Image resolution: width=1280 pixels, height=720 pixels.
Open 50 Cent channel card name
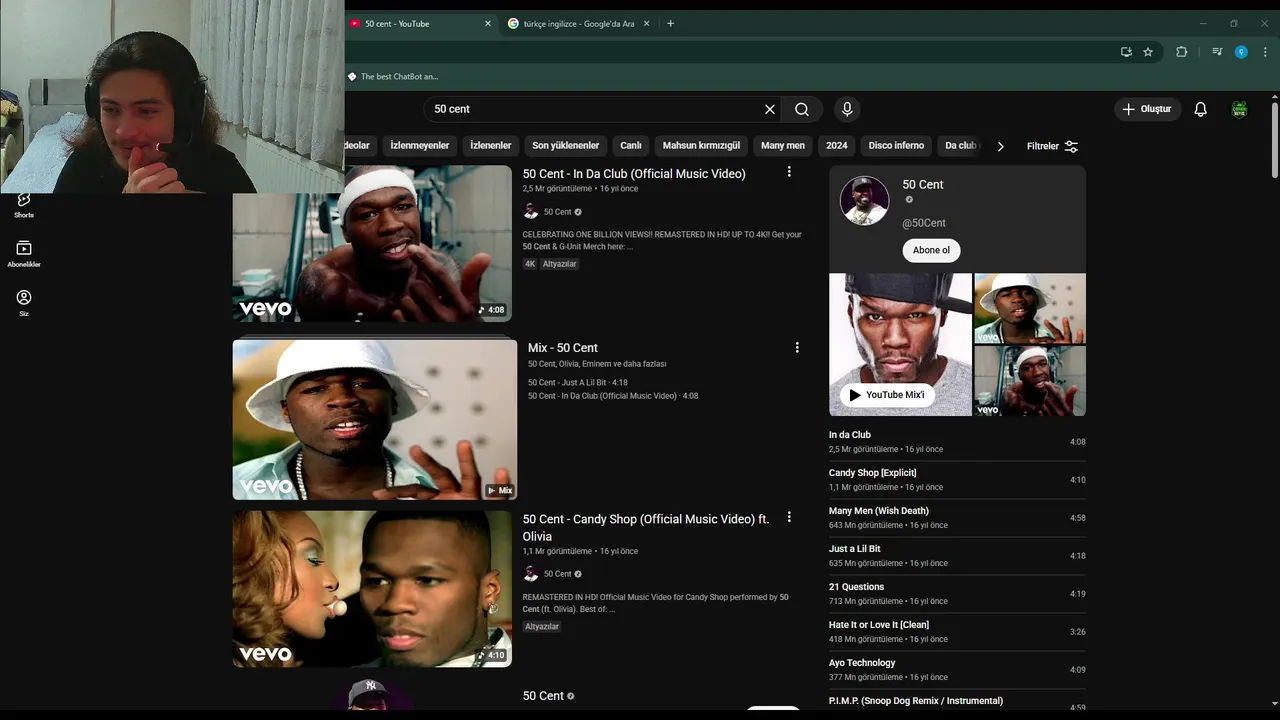(923, 185)
